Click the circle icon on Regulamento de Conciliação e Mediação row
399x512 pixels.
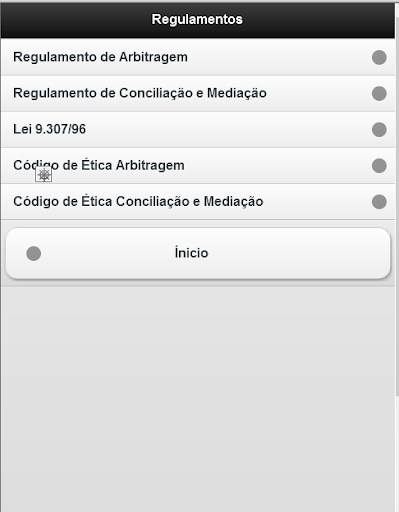(x=379, y=93)
